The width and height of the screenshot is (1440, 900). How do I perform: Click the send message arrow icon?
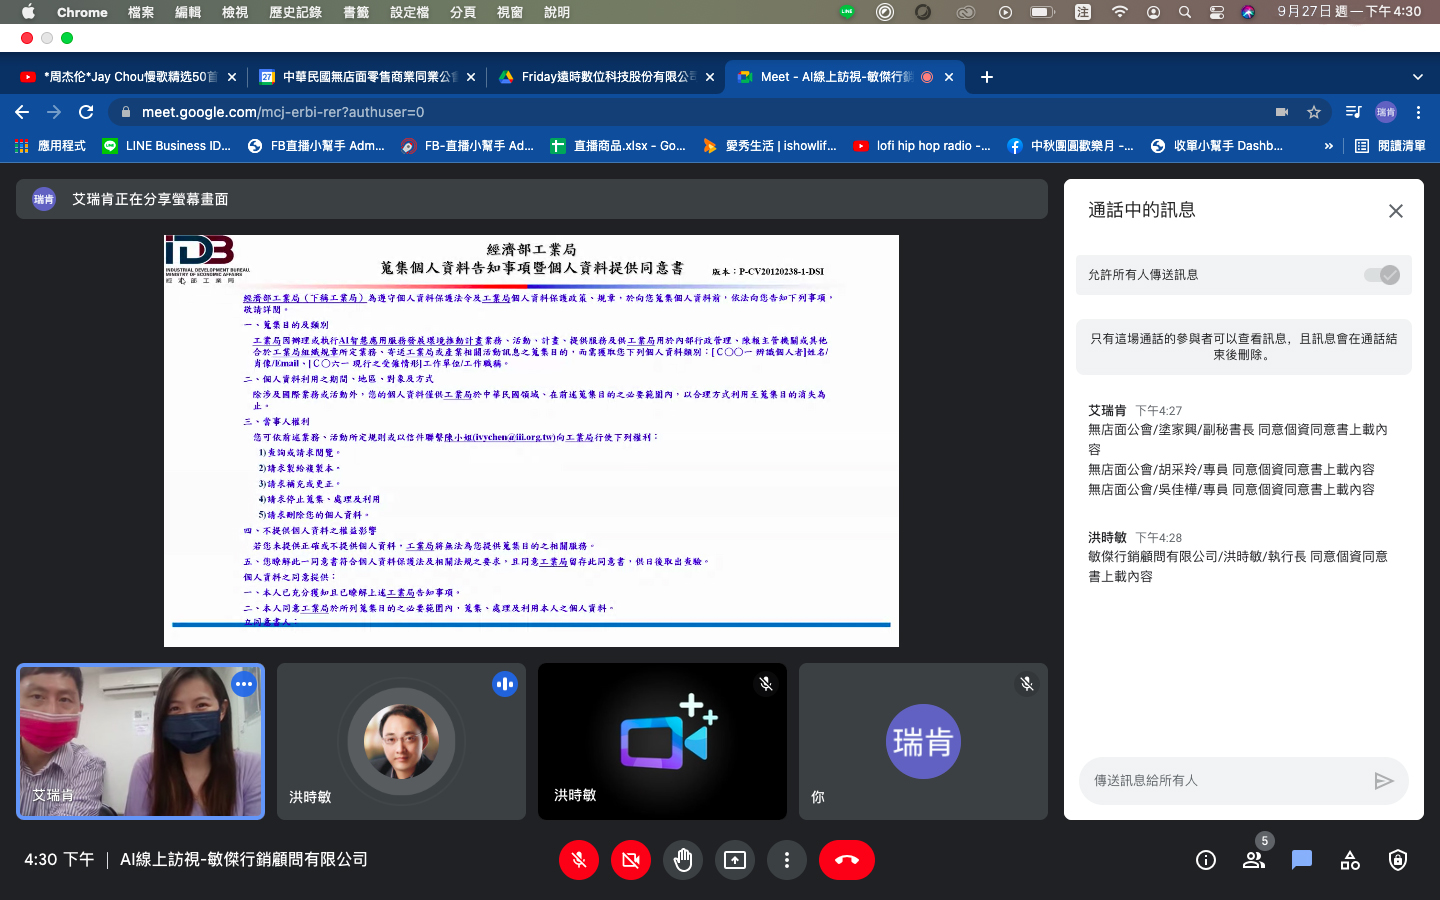tap(1384, 781)
